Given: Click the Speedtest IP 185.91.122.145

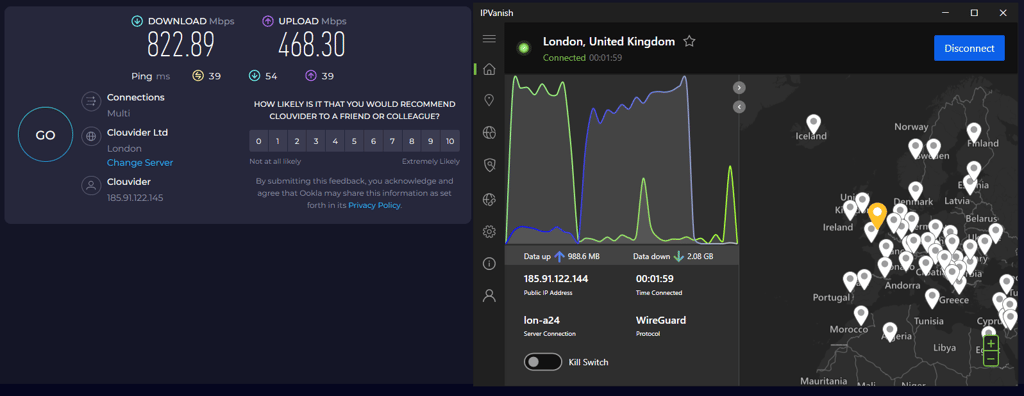Looking at the screenshot, I should coord(135,197).
